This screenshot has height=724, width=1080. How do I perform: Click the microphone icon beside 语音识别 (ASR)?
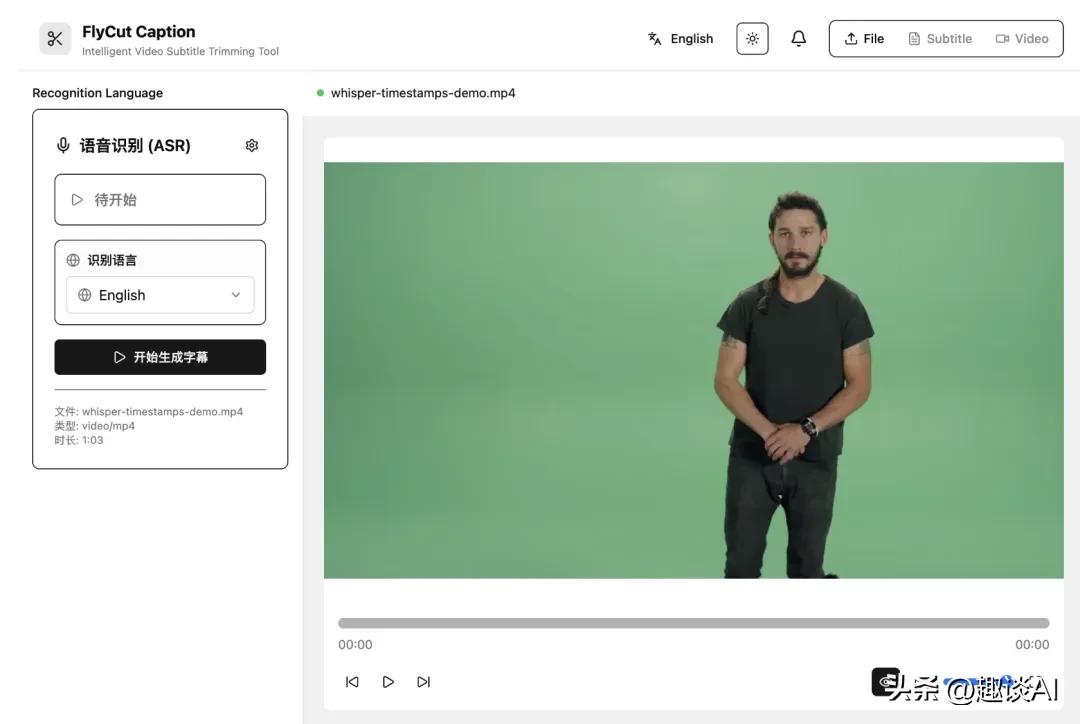pyautogui.click(x=63, y=145)
